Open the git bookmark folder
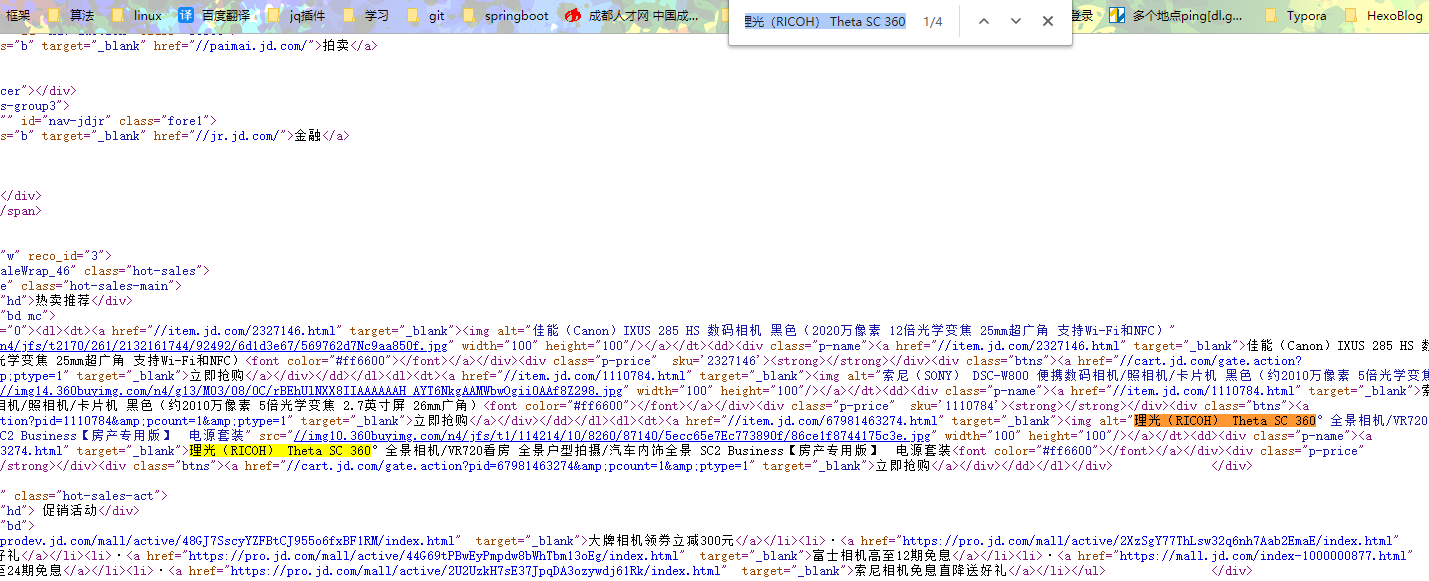The image size is (1429, 581). (x=425, y=16)
